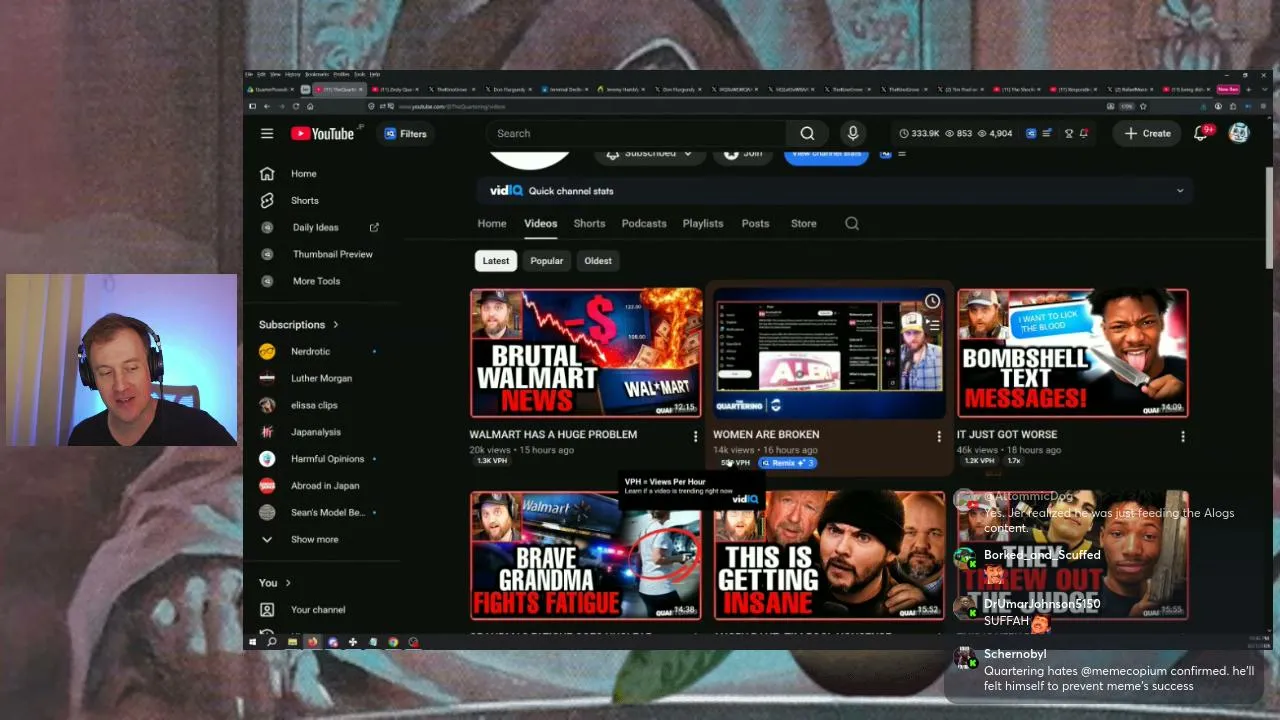
Task: Click the browser Reload button
Action: coord(296,106)
